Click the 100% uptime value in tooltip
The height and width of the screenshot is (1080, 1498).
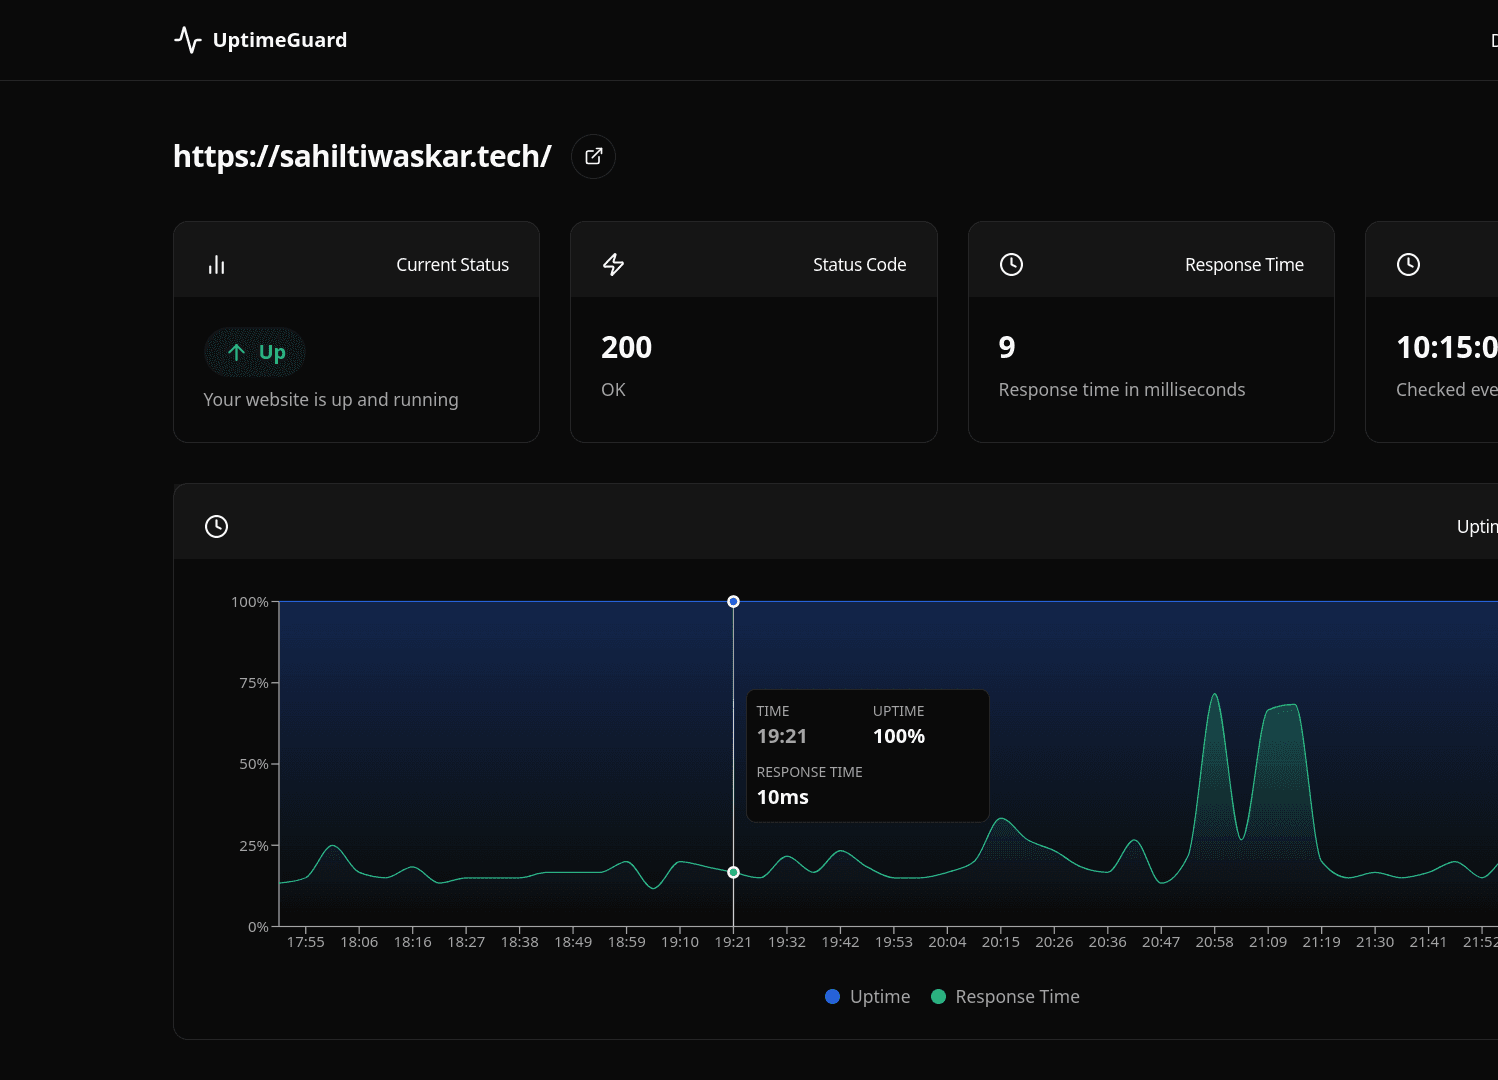pyautogui.click(x=899, y=737)
